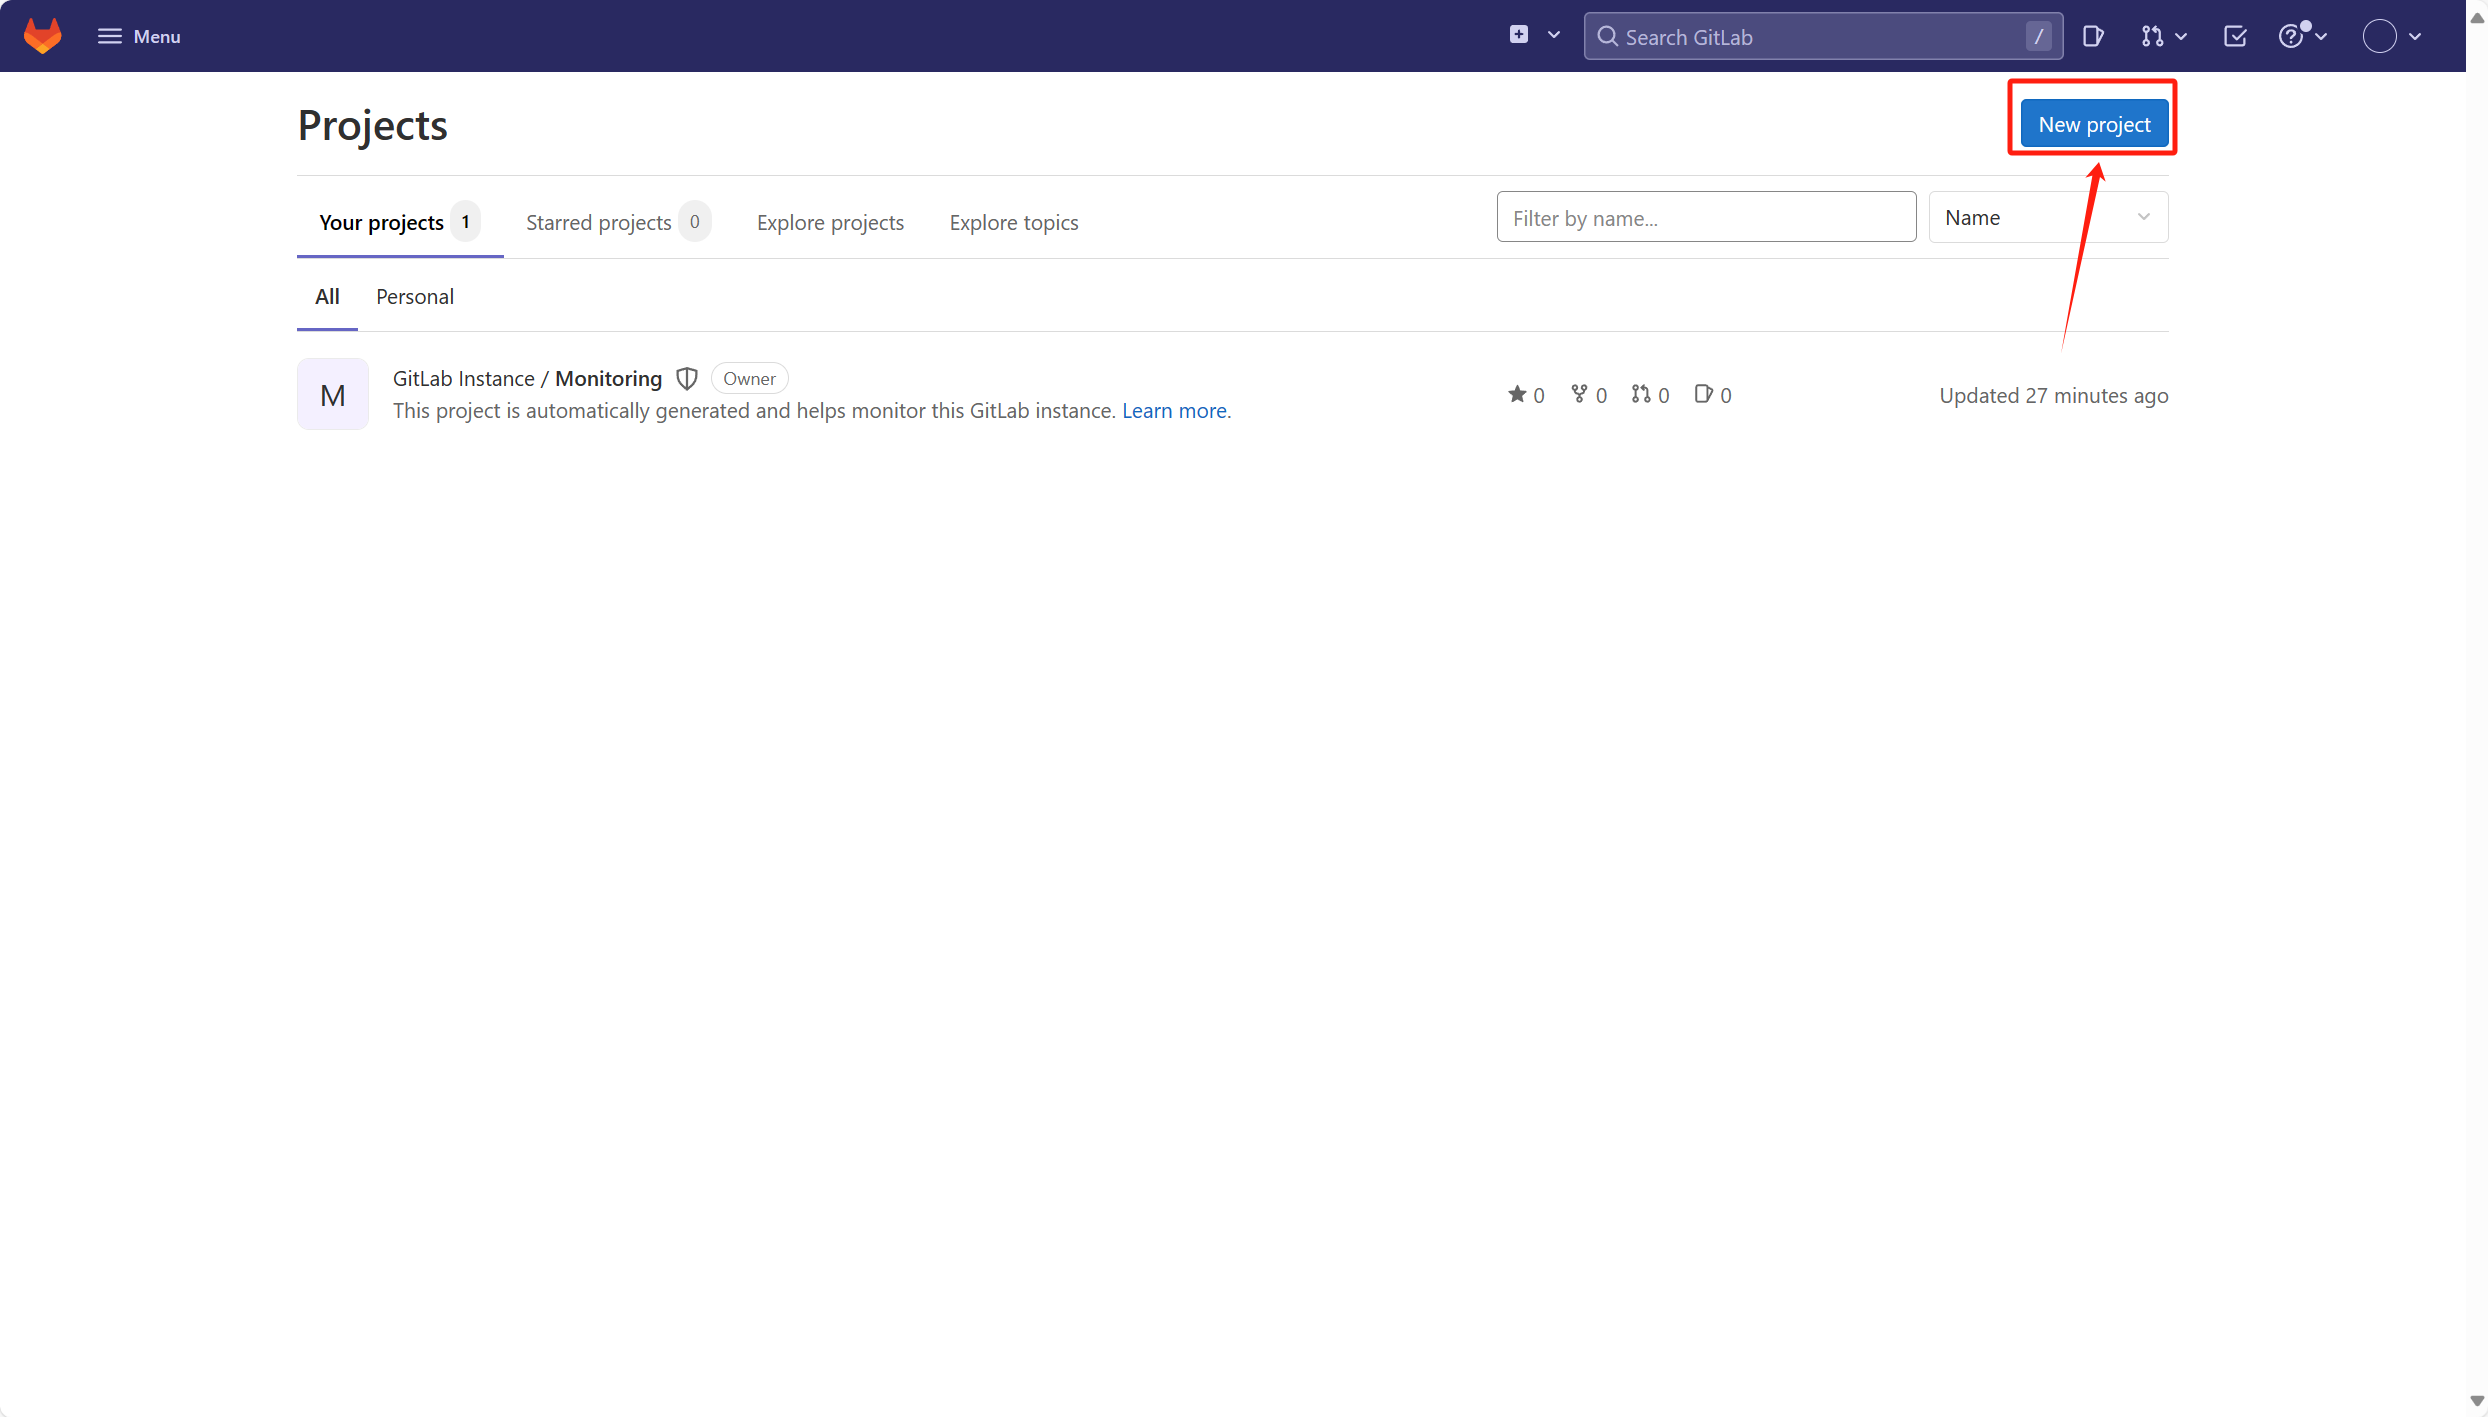Open merge requests icon dropdown

click(2163, 36)
